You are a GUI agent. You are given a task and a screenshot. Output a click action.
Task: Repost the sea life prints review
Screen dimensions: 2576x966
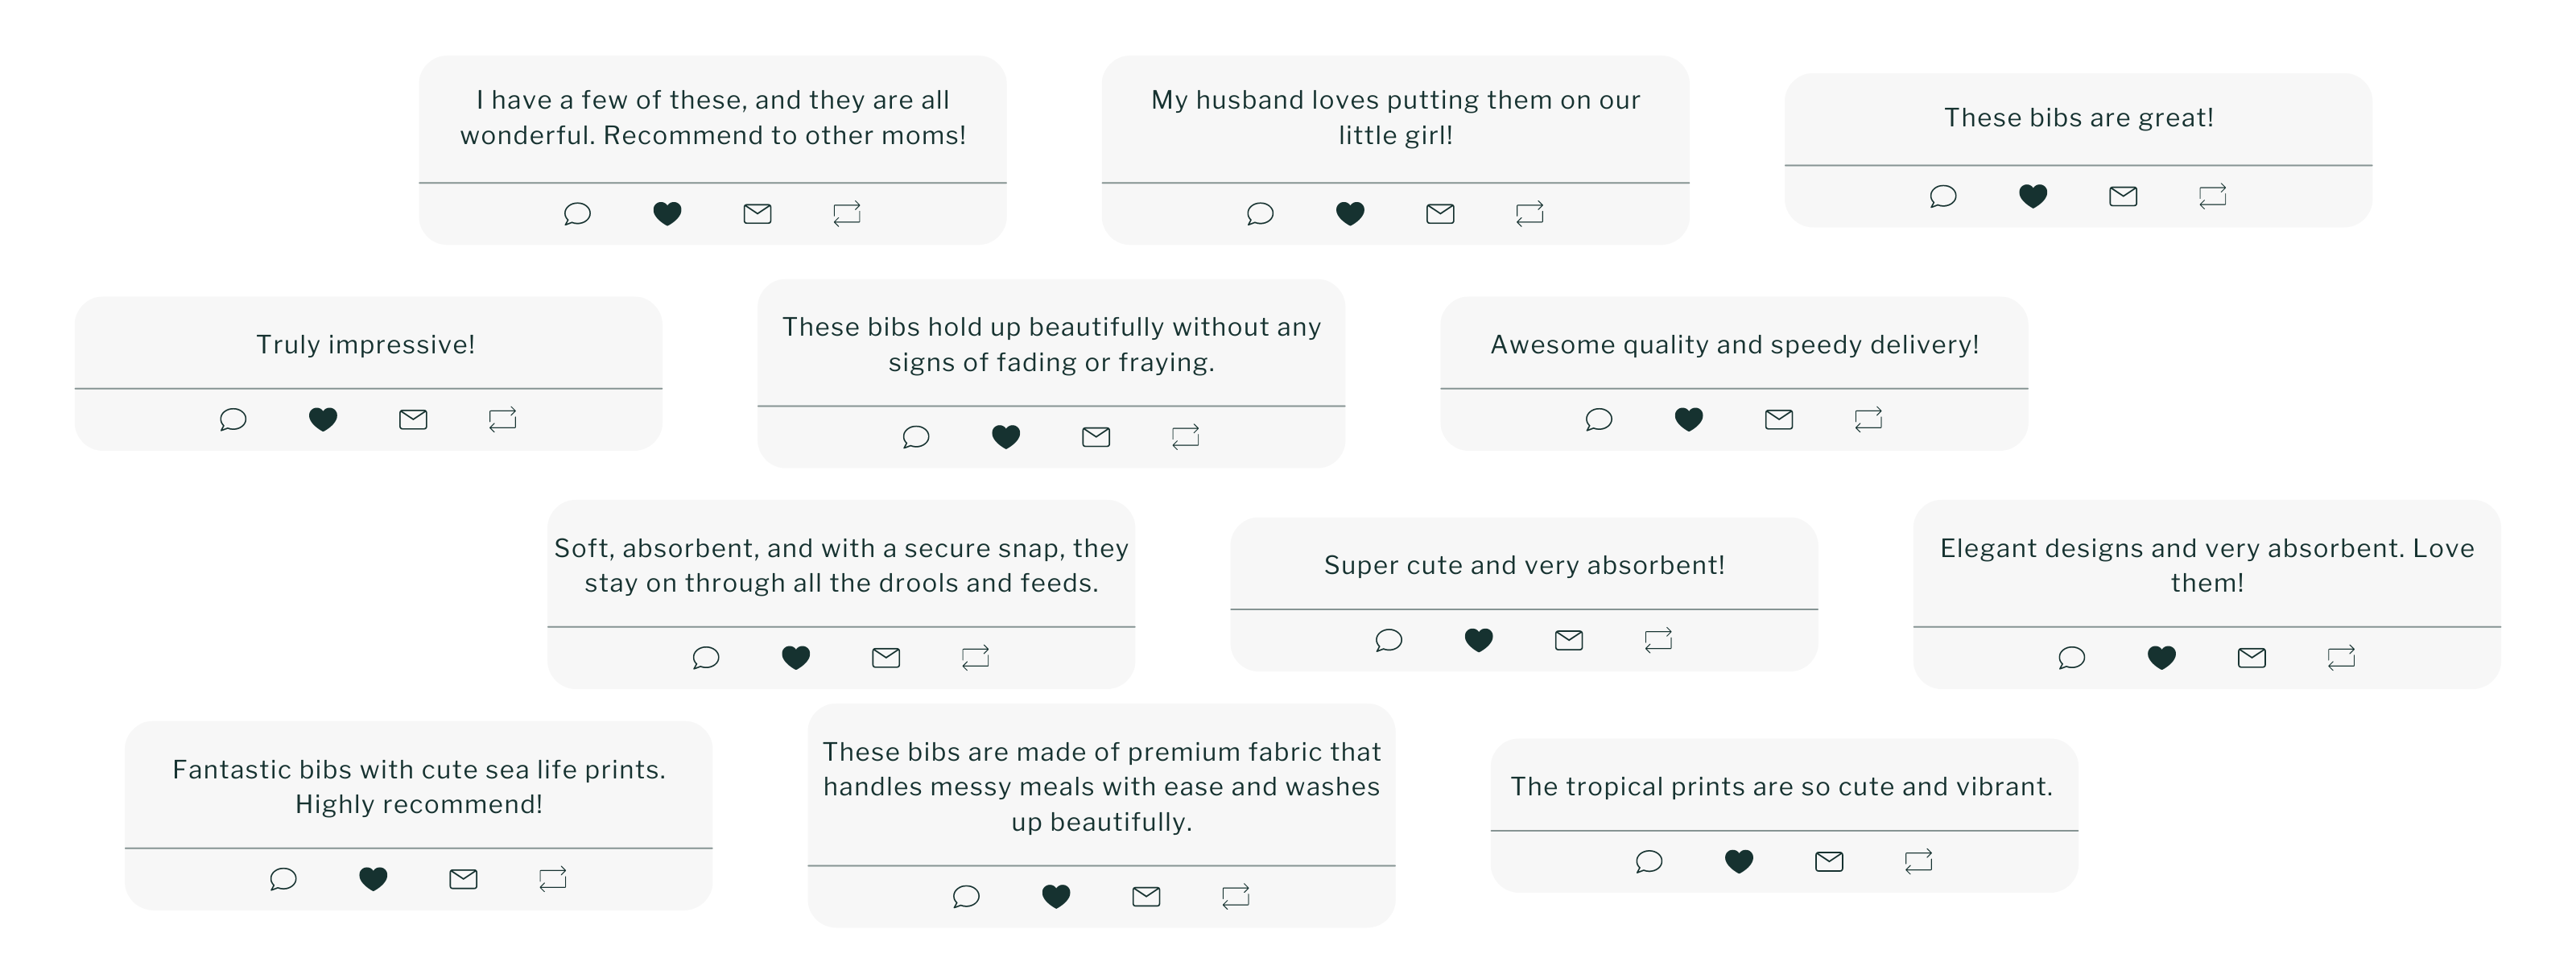[553, 879]
